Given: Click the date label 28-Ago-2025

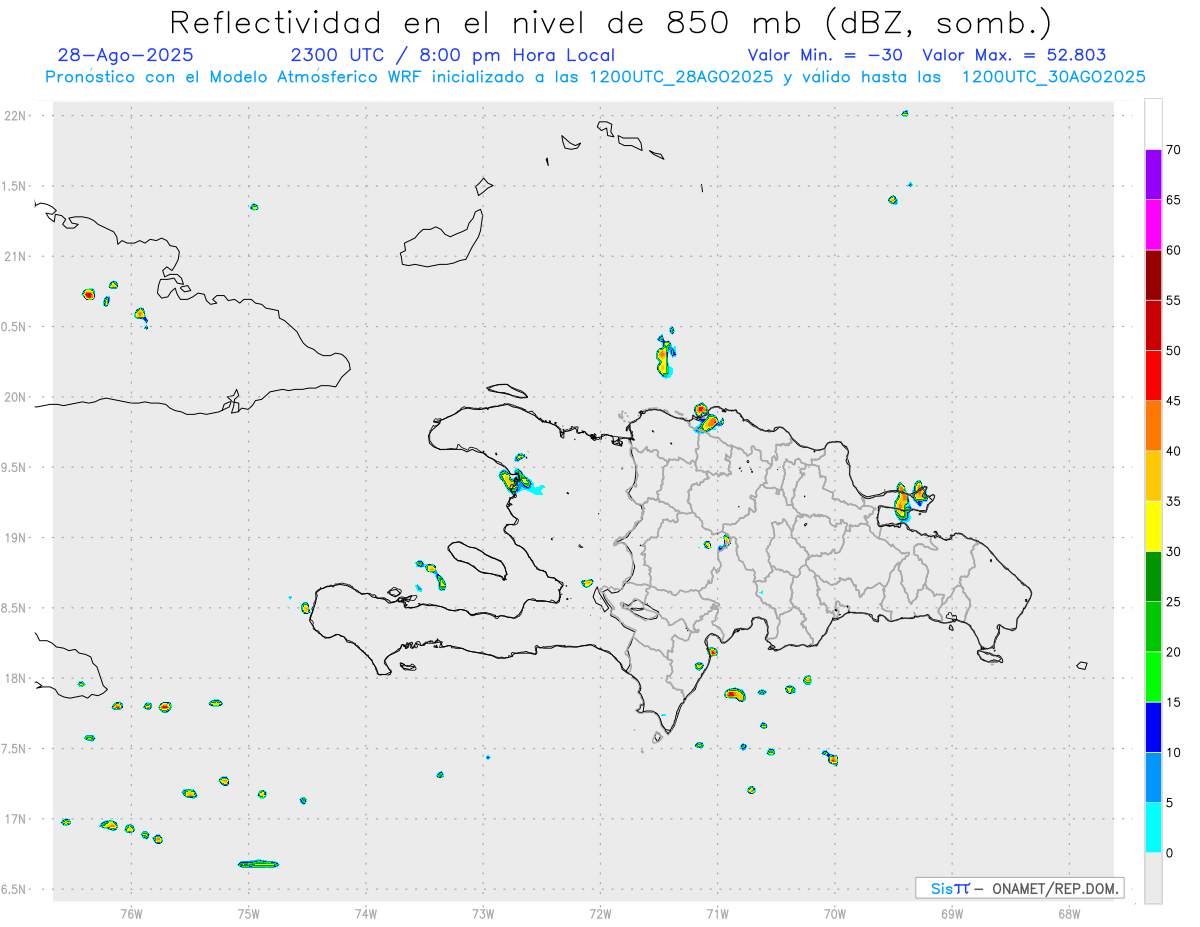Looking at the screenshot, I should tap(126, 55).
